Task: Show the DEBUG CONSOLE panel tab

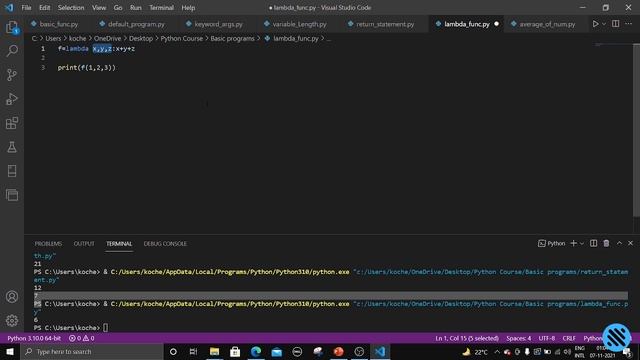Action: click(165, 244)
